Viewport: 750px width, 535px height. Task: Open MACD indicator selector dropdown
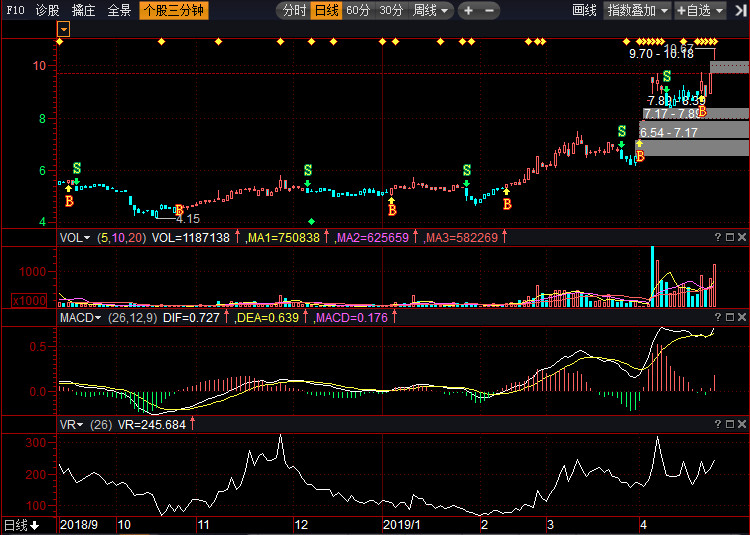tap(80, 318)
